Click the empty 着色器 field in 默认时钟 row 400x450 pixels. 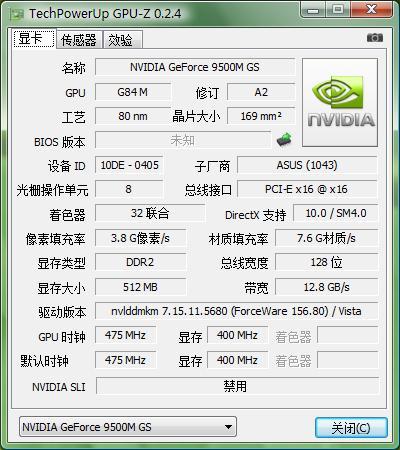[x=348, y=360]
